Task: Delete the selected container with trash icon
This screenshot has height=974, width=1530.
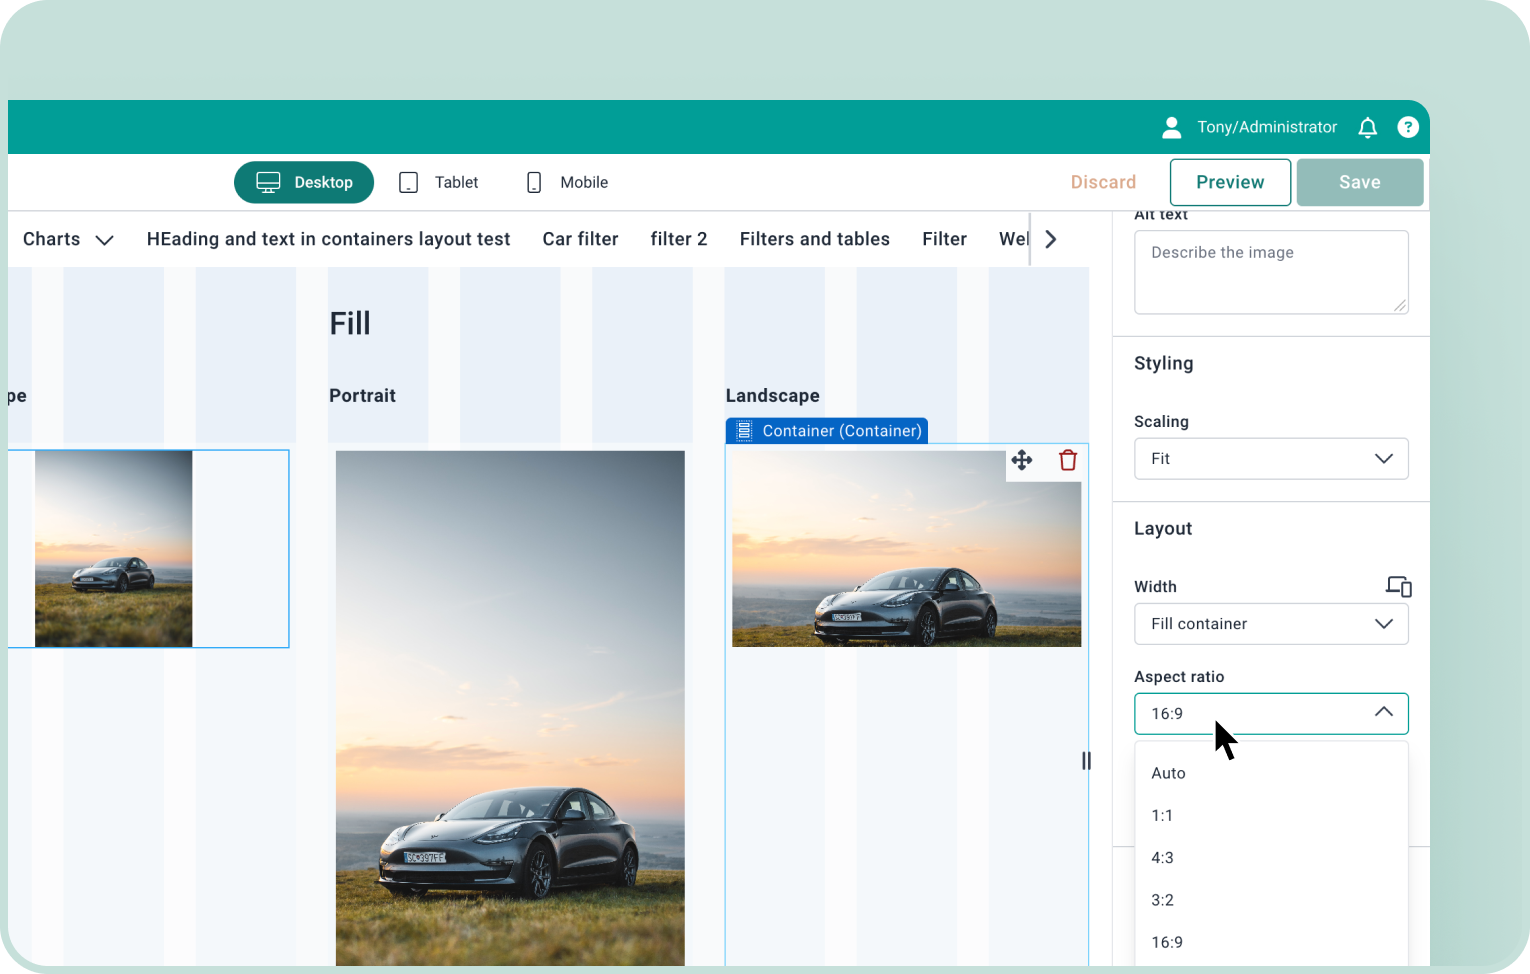Action: click(x=1068, y=460)
